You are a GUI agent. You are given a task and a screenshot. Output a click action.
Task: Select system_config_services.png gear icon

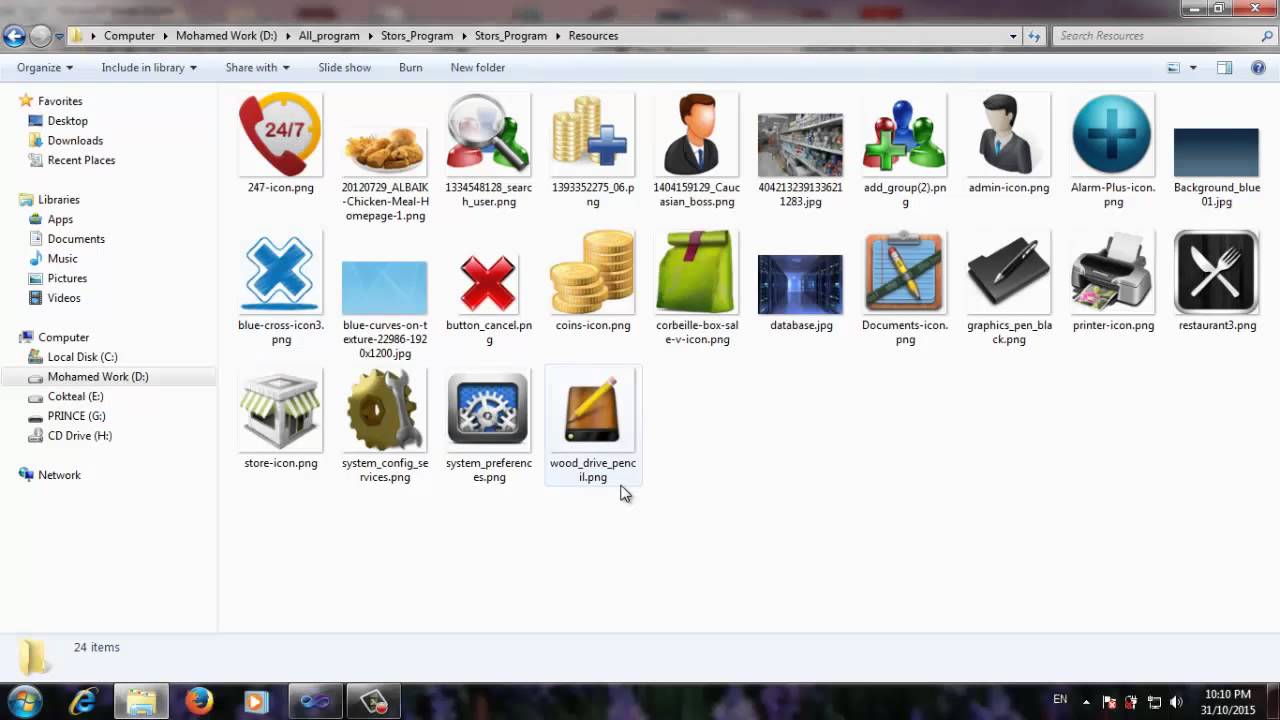point(385,411)
